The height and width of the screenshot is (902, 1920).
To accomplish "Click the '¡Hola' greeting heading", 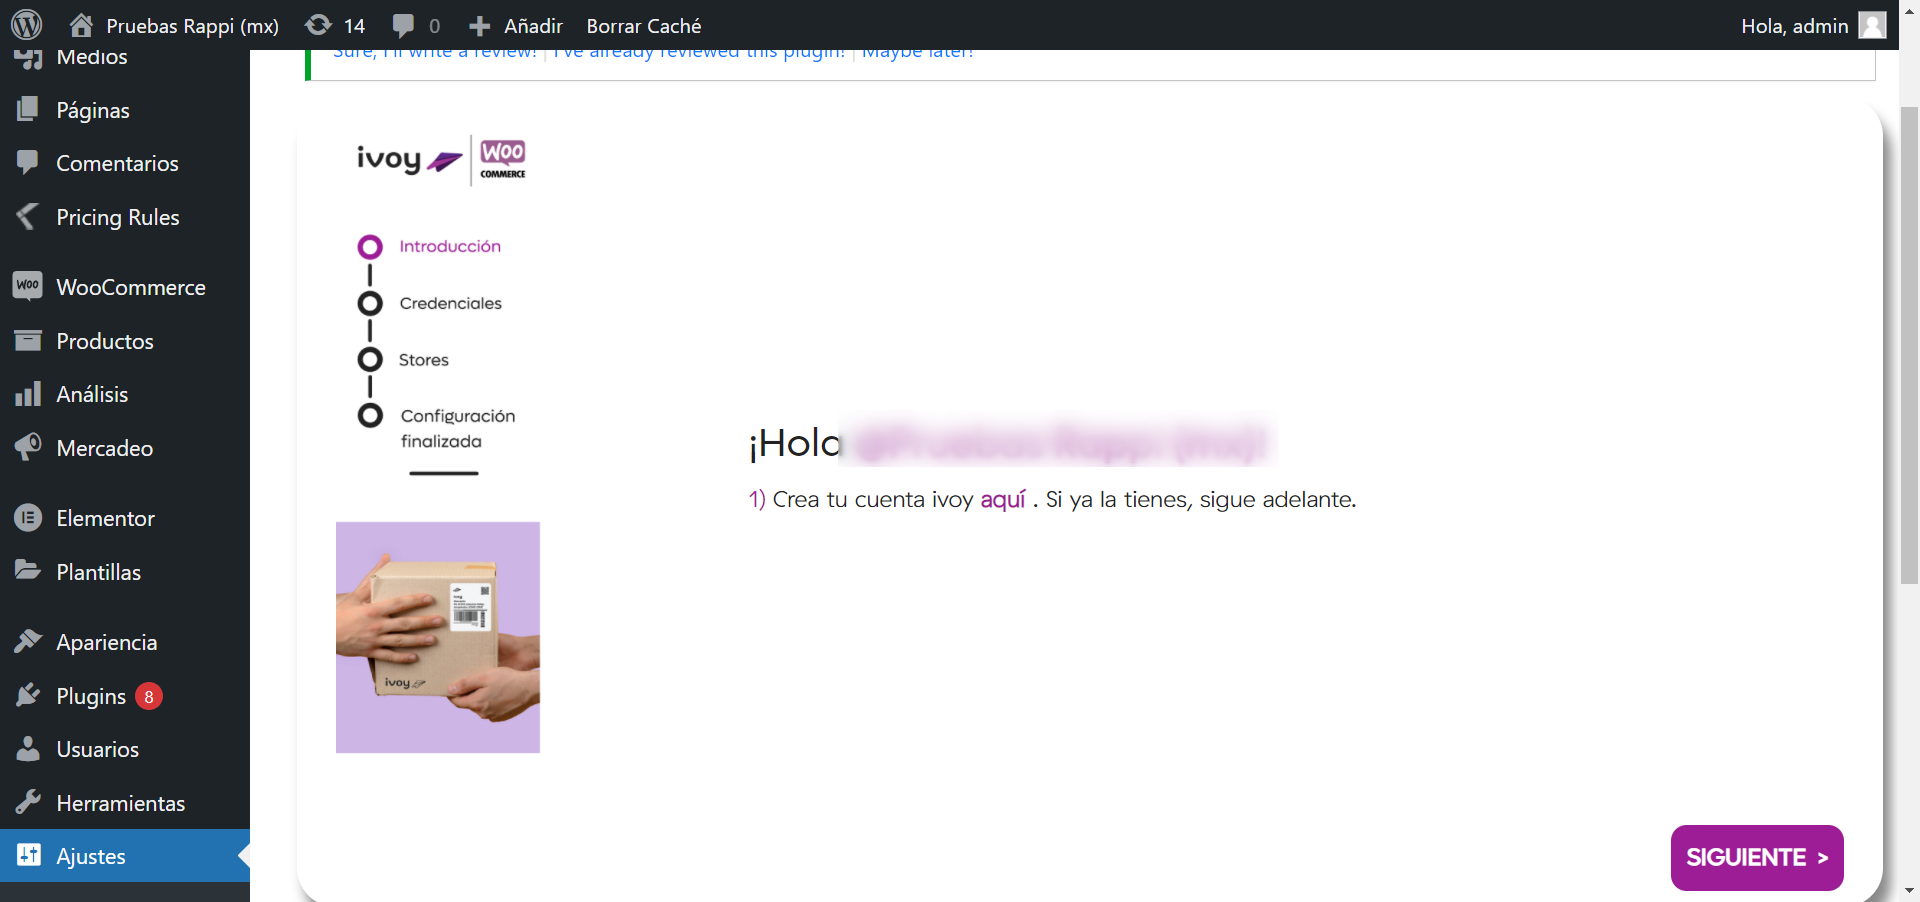I will tap(796, 443).
